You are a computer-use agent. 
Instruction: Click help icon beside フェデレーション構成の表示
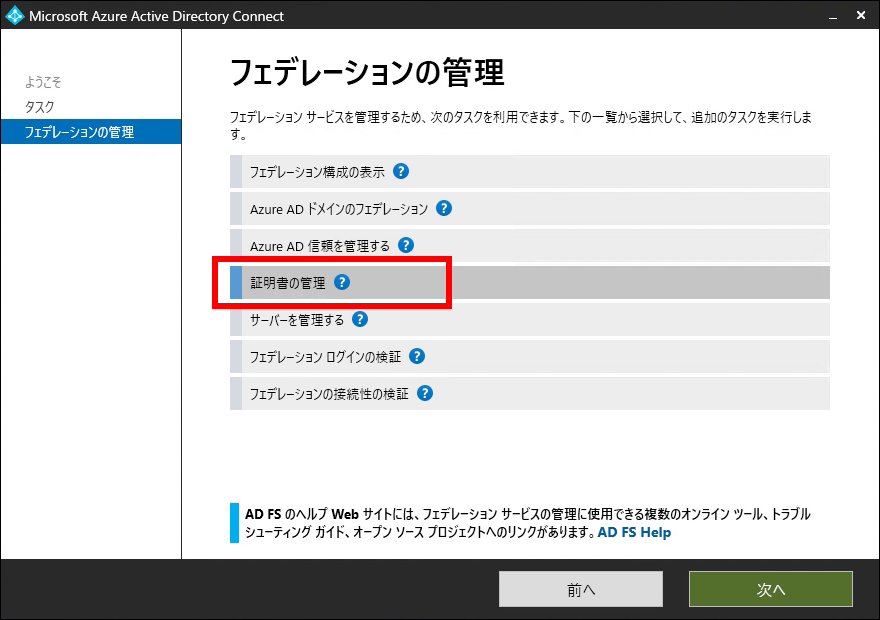coord(401,171)
